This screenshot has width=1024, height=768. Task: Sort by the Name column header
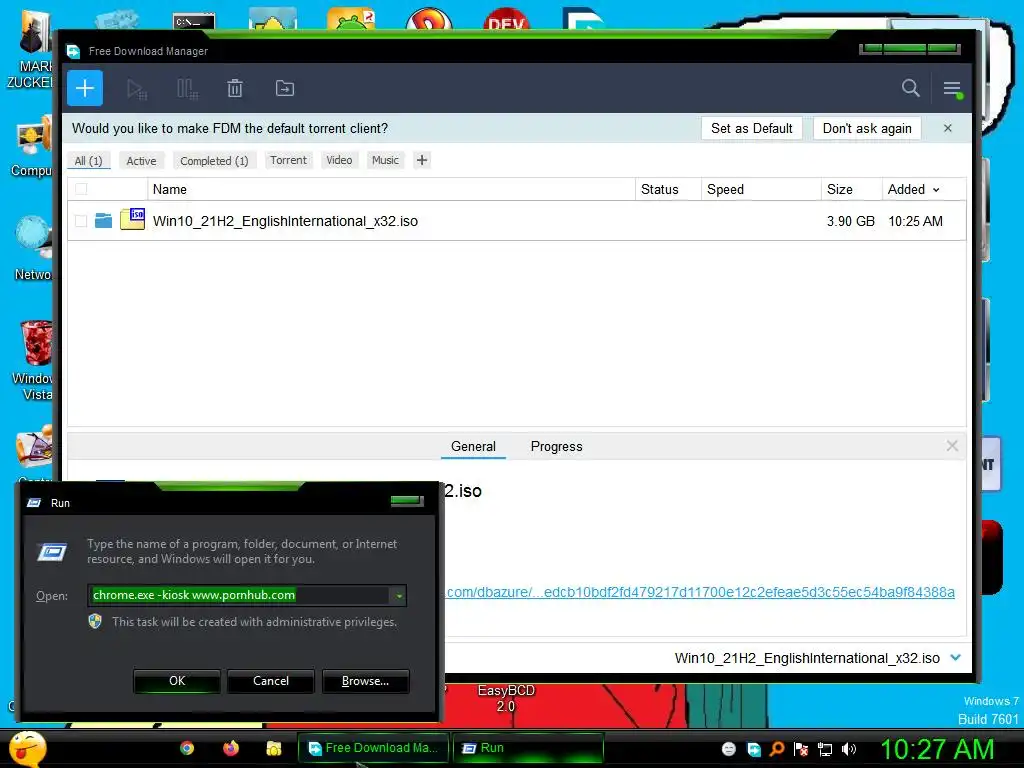(391, 189)
